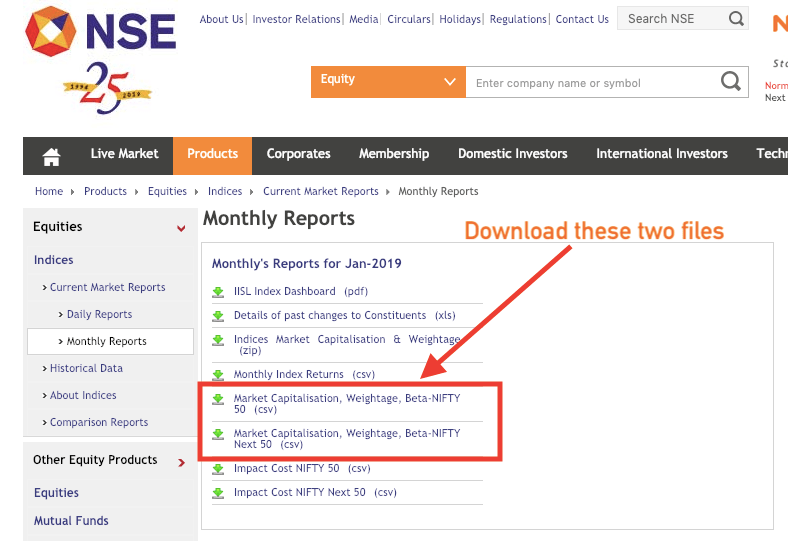Image resolution: width=788 pixels, height=541 pixels.
Task: Download Impact Cost NIFTY 50 csv
Action: (x=302, y=469)
